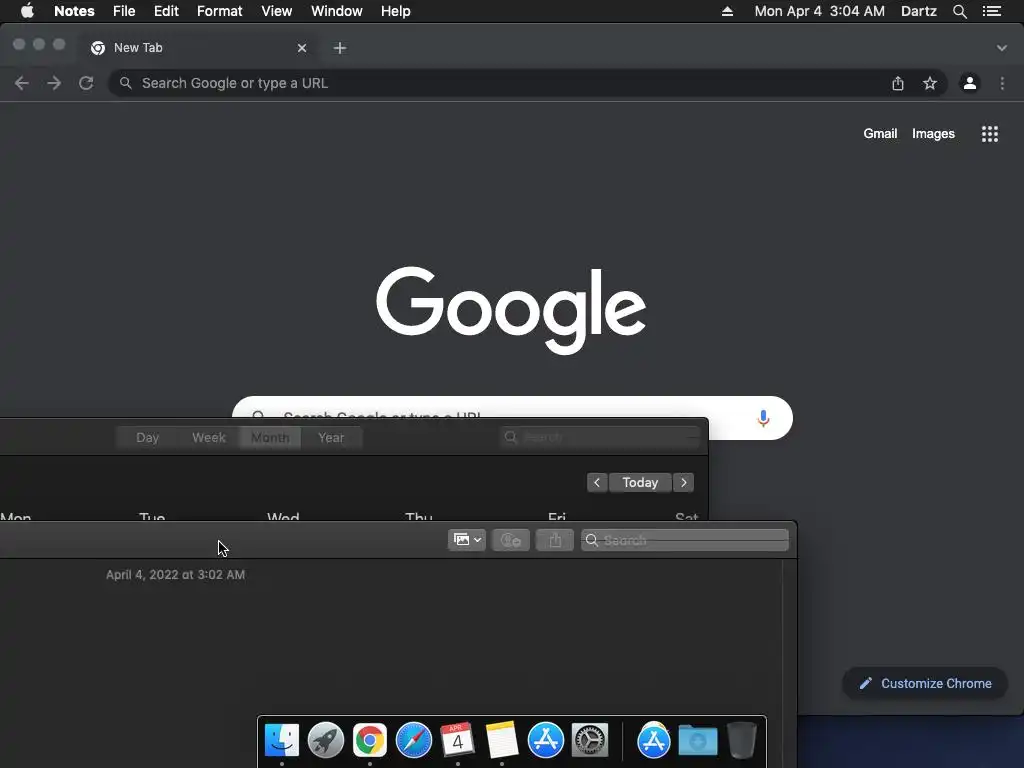Switch Calendar to Day view
The image size is (1024, 768).
(147, 438)
